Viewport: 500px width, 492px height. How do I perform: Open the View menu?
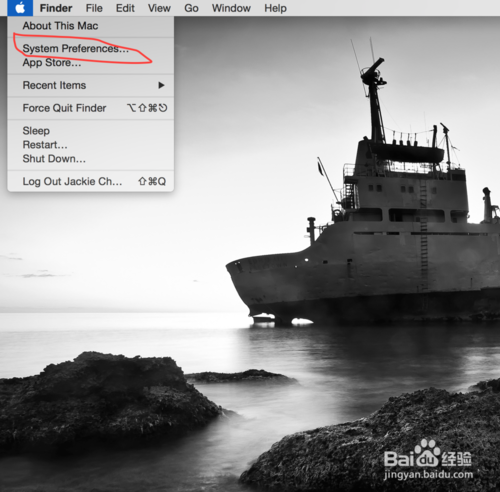point(159,8)
